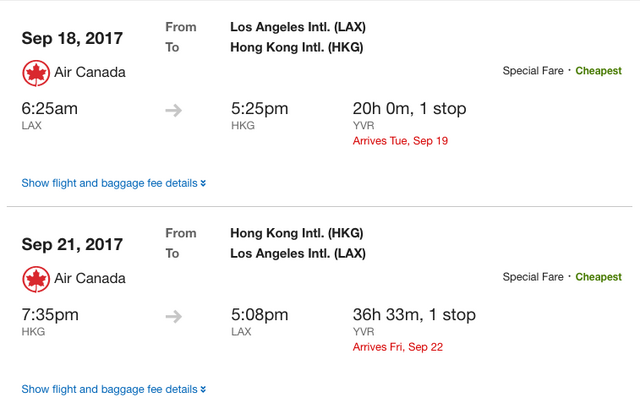
Task: Click the 5:08pm arrival time at LAX
Action: pyautogui.click(x=259, y=315)
